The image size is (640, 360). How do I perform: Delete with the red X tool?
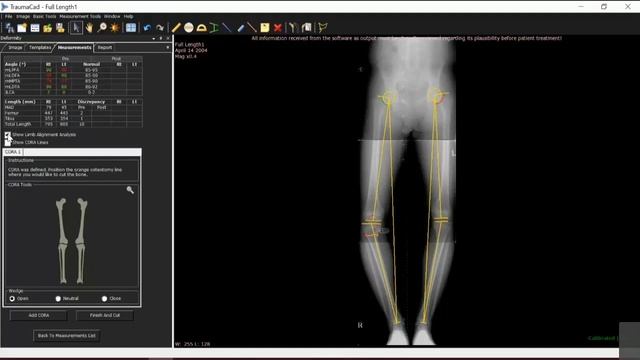tap(278, 27)
